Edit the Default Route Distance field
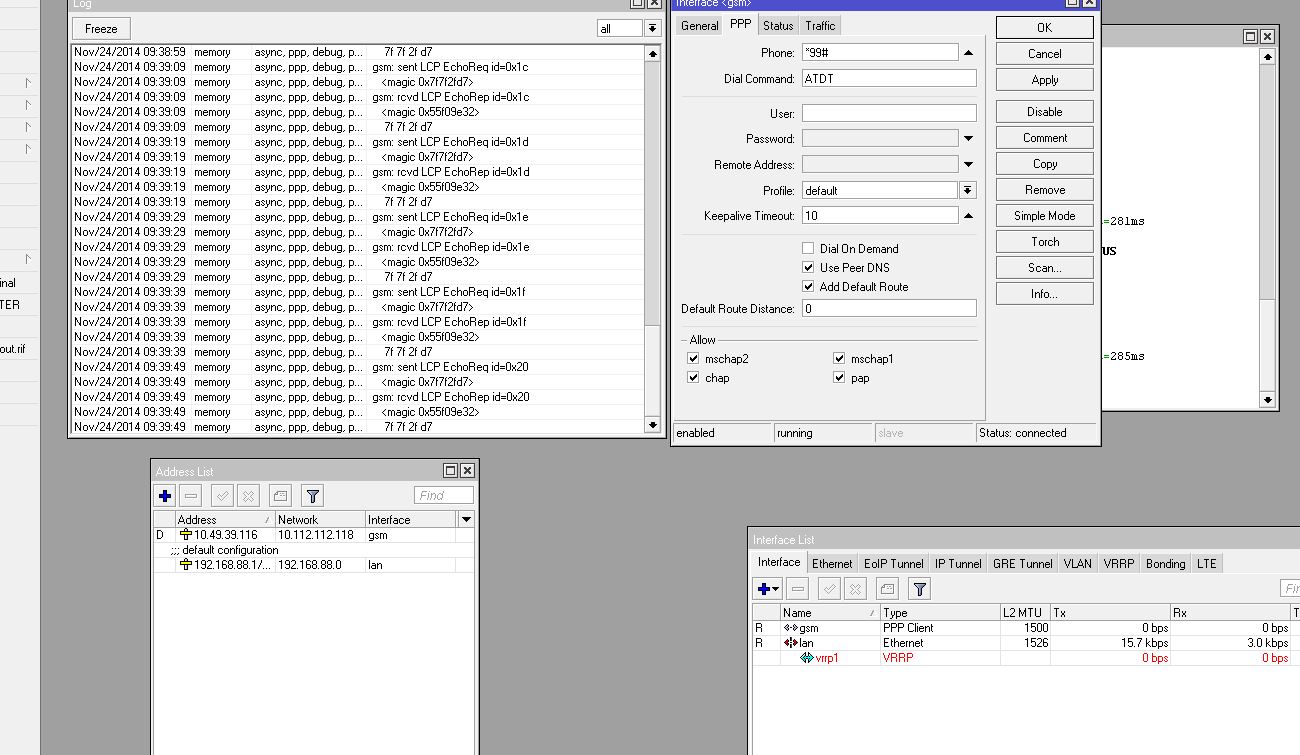 click(889, 309)
